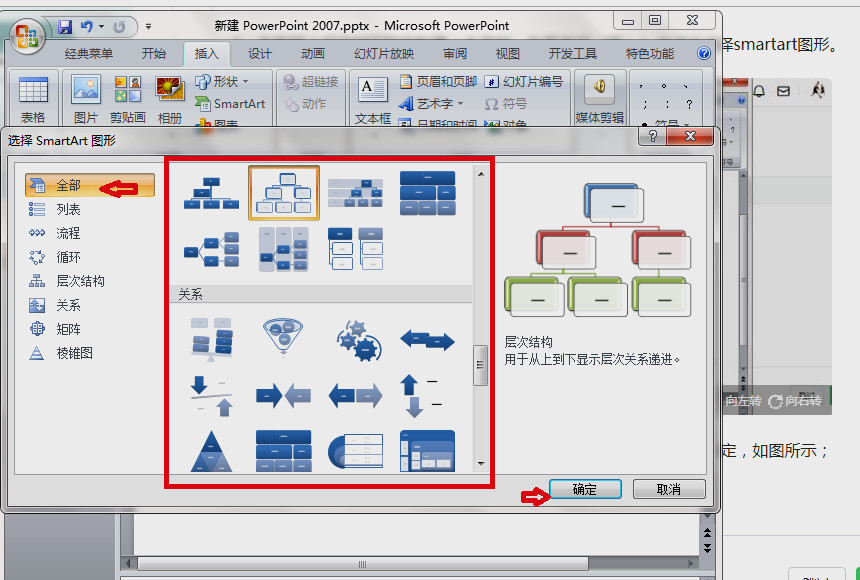Switch to the 开始 tab

click(154, 54)
